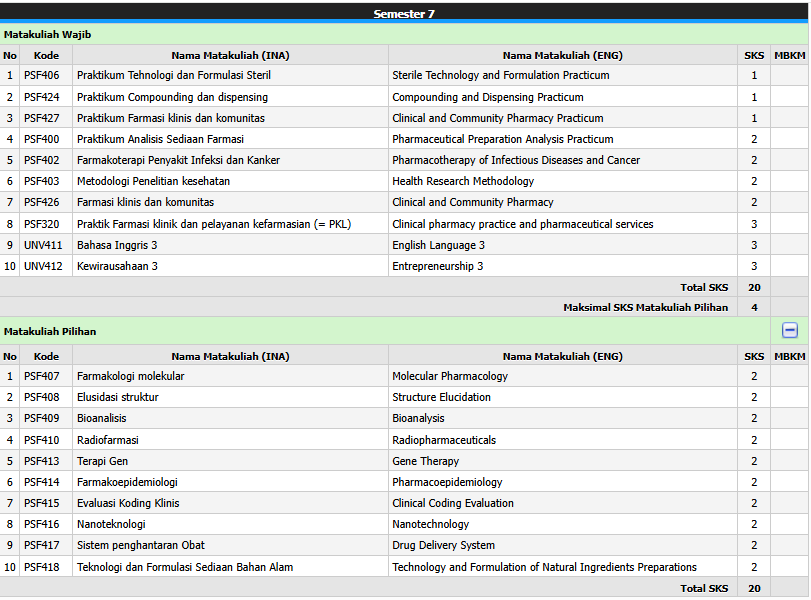Select 'Bahasa Inggris 3'
Viewport: 811px width, 600px height.
[x=117, y=246]
